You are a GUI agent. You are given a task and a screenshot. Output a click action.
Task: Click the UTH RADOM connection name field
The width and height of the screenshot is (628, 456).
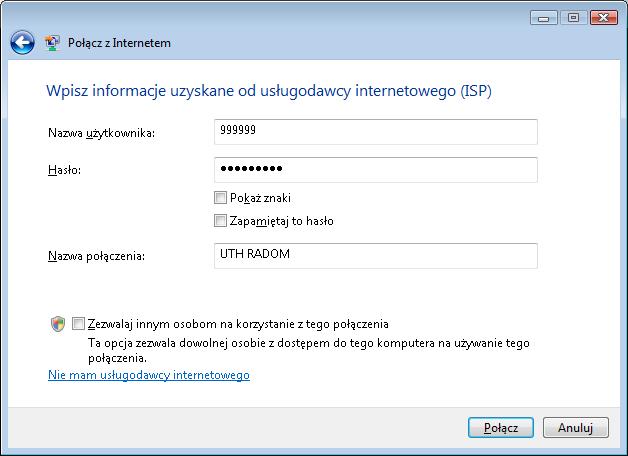375,256
